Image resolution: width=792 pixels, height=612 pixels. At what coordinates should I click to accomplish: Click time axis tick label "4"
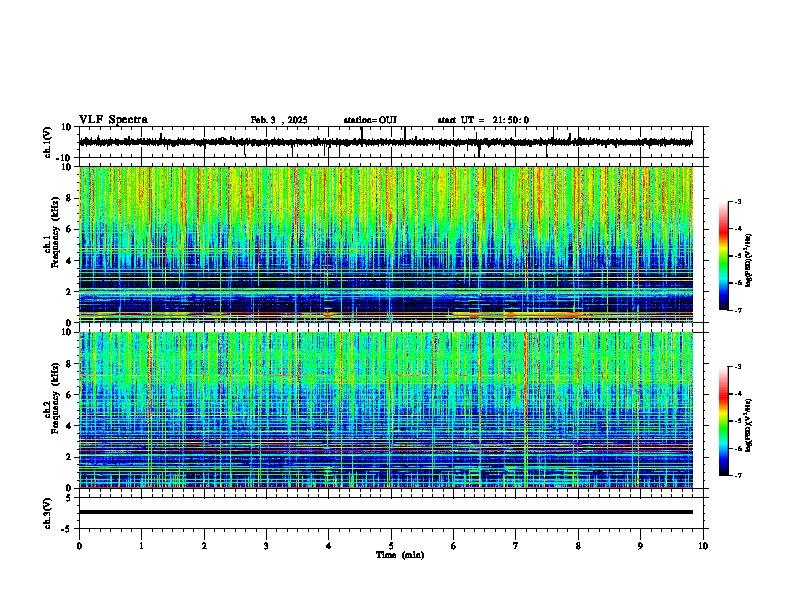point(329,546)
